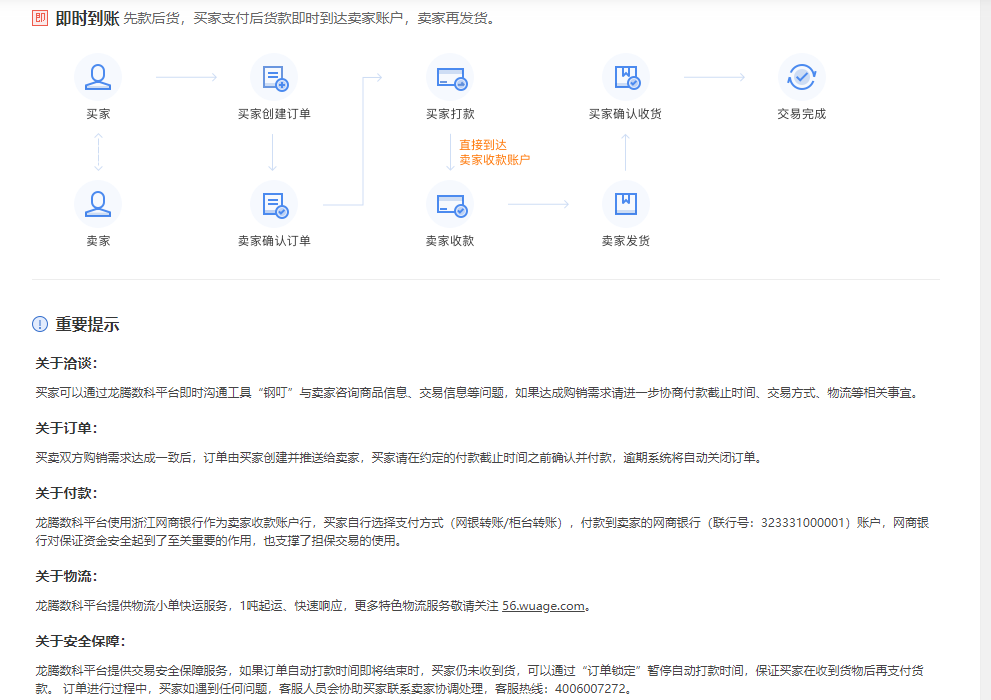Click the 卖家收款 card-check icon
The image size is (991, 700).
pos(450,204)
